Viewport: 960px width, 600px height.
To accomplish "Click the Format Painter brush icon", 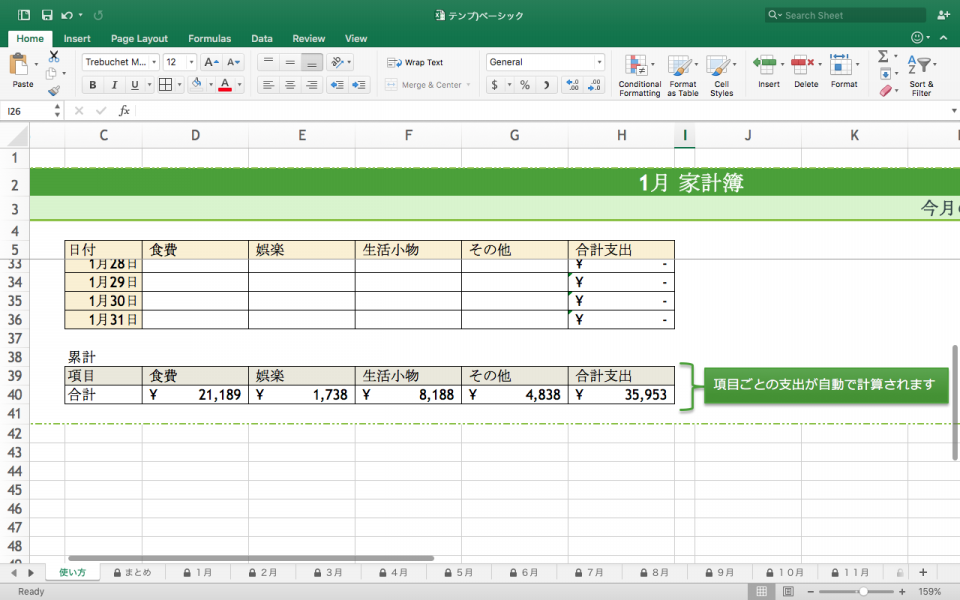I will coord(54,91).
